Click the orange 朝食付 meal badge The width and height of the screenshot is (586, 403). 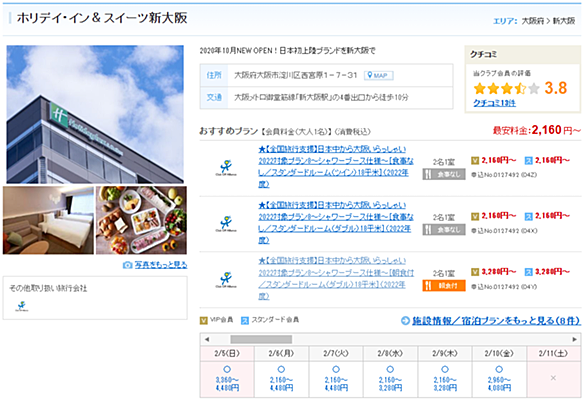(x=444, y=286)
